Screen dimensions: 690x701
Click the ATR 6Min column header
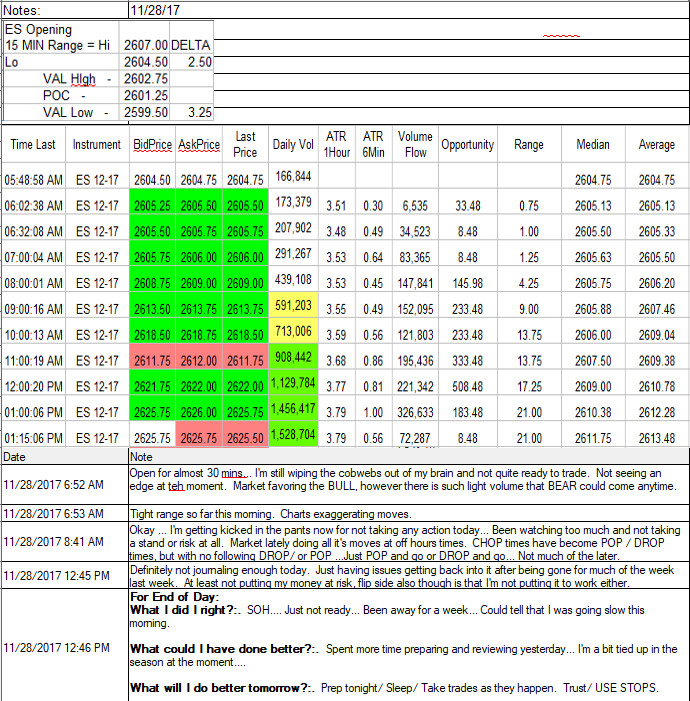(x=373, y=144)
